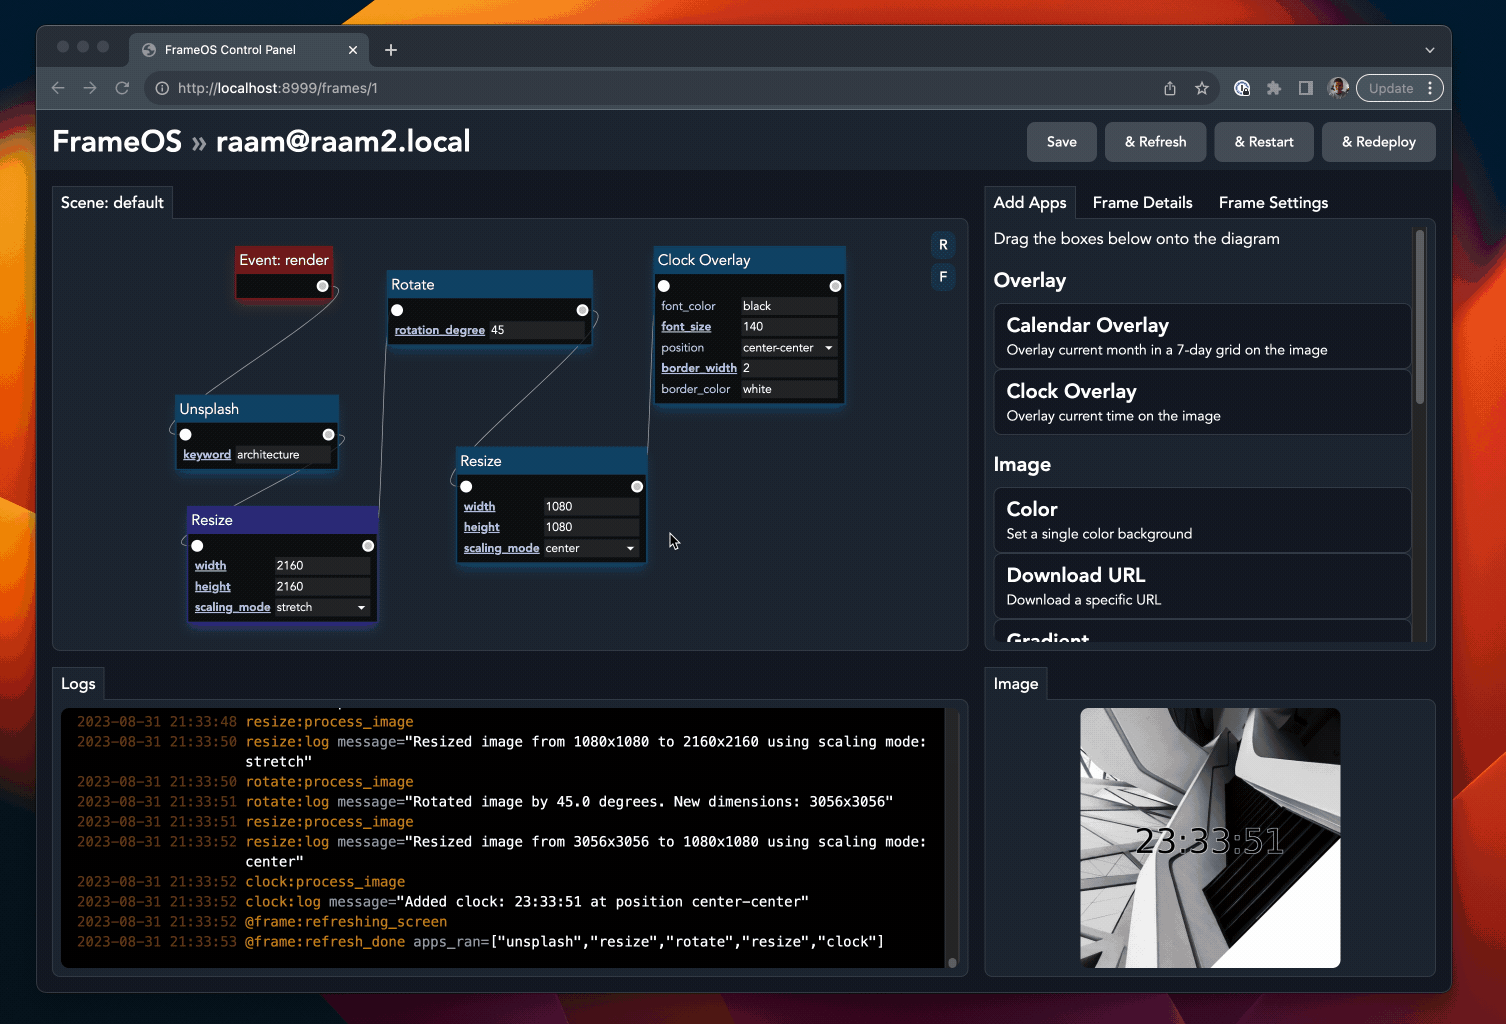Image resolution: width=1506 pixels, height=1024 pixels.
Task: Toggle the browser side panel icon
Action: click(1305, 88)
